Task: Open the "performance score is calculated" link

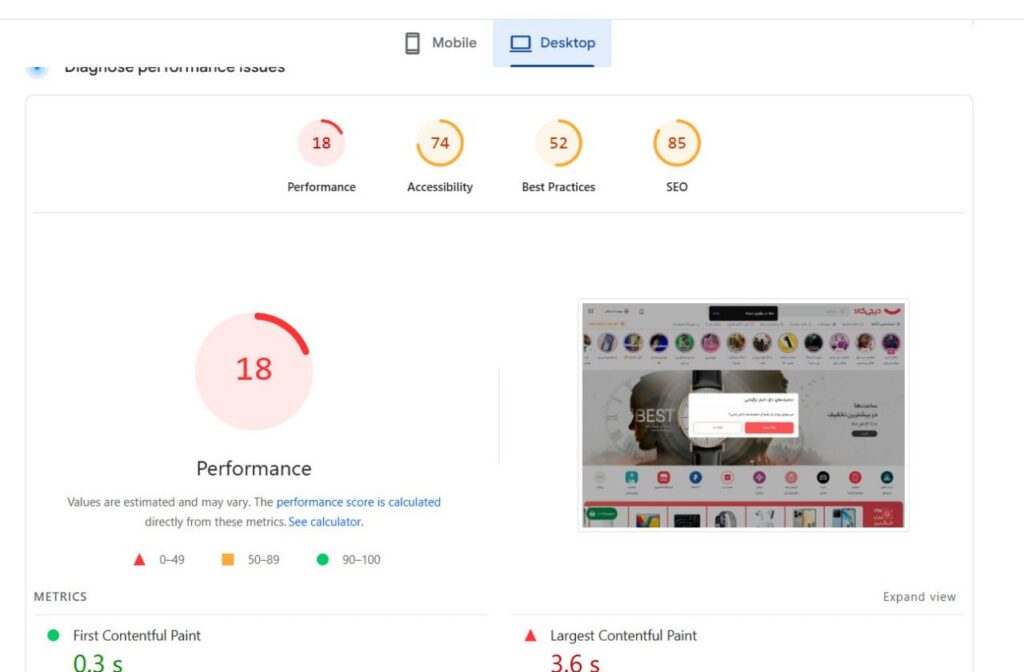Action: (x=358, y=502)
